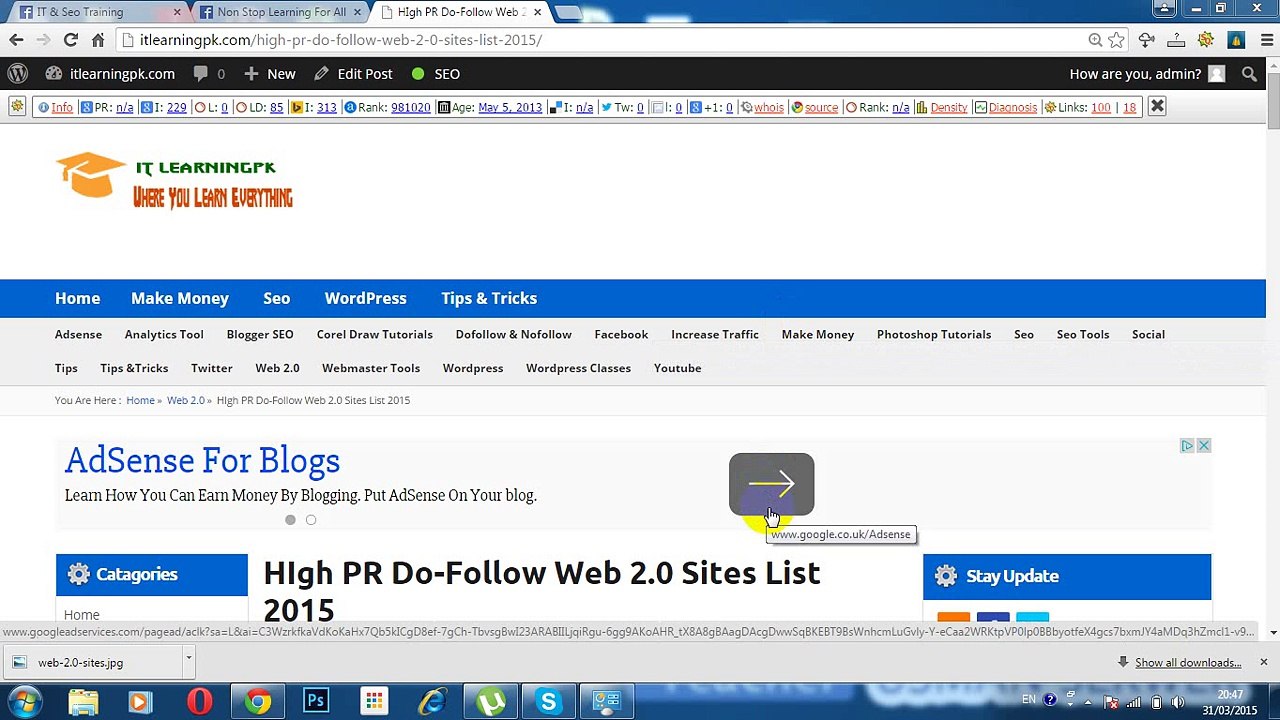Click the WordPress logo in admin bar

[x=18, y=74]
